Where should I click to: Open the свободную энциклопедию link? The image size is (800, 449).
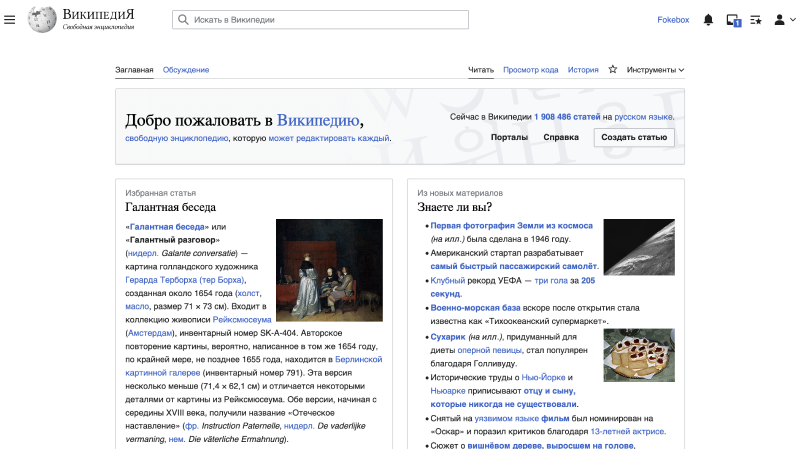(177, 138)
